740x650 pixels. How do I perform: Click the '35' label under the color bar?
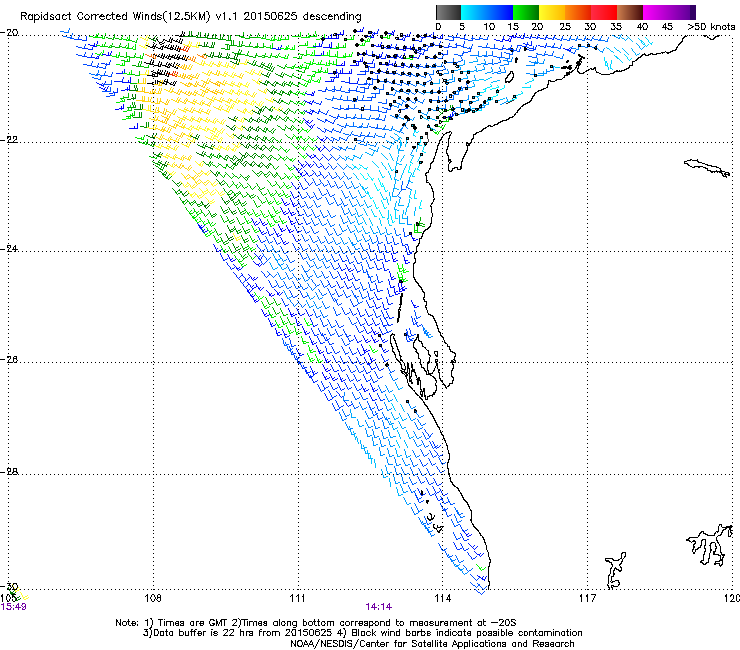(x=616, y=26)
